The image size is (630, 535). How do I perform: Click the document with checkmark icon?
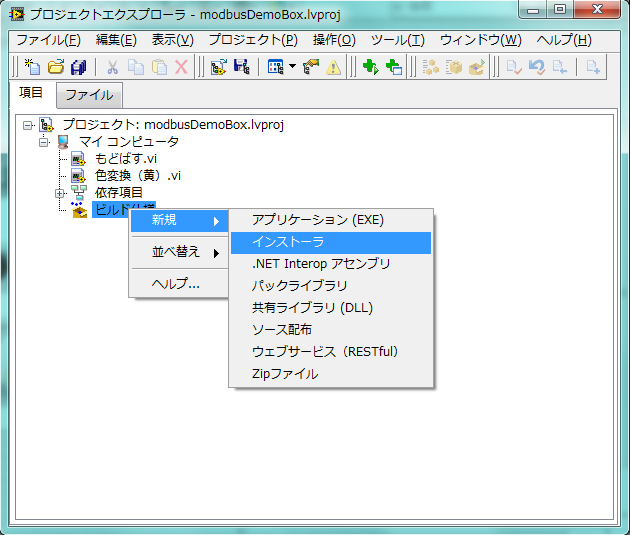[x=513, y=67]
